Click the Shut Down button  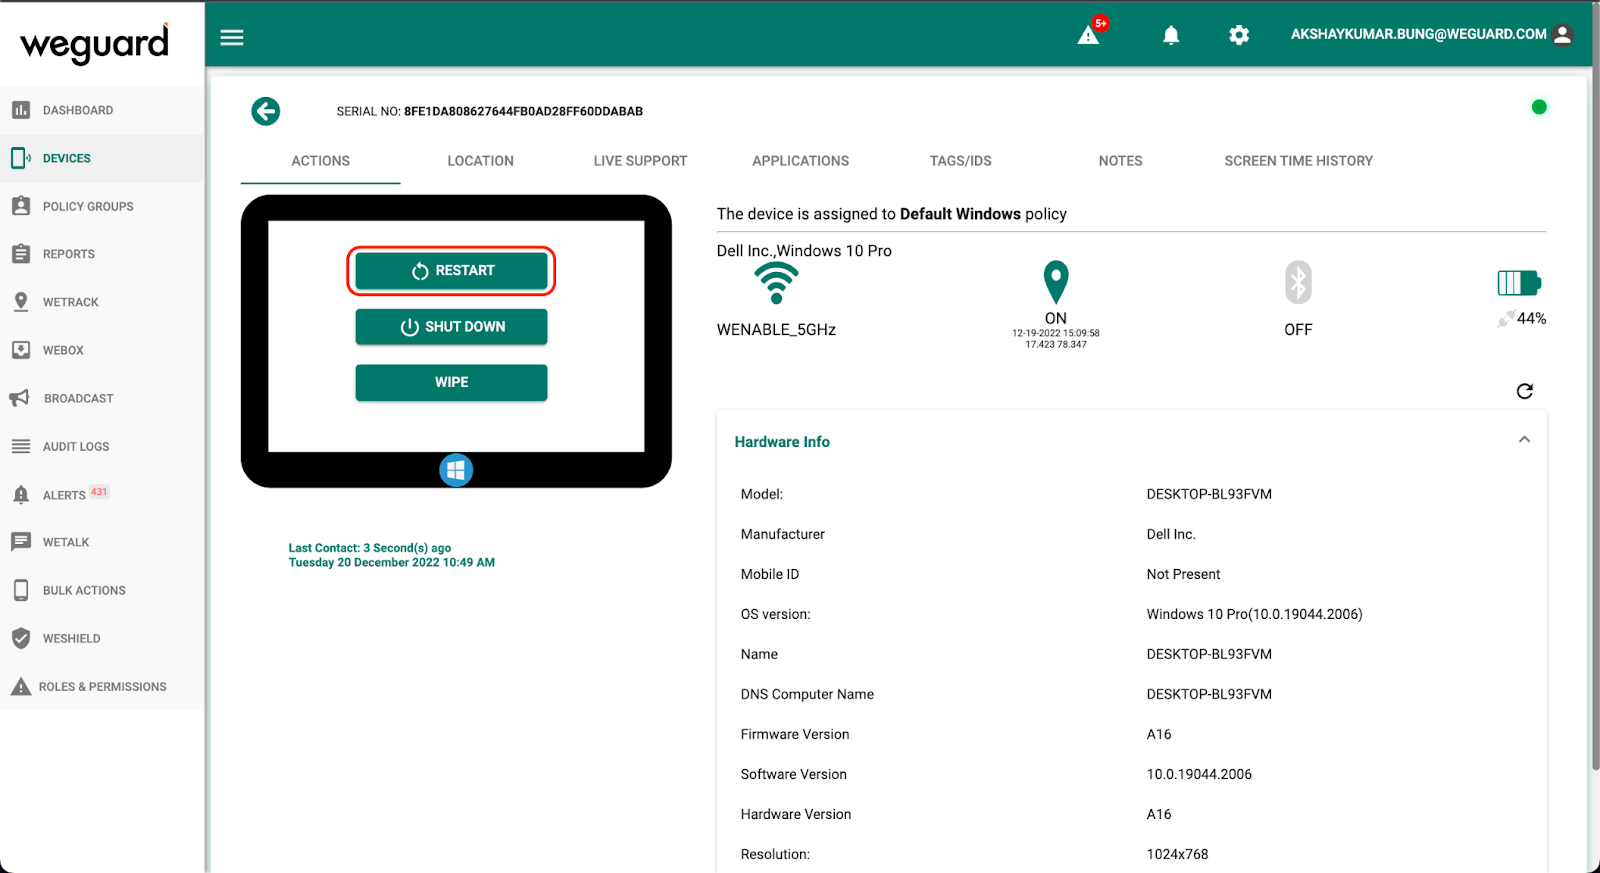451,327
